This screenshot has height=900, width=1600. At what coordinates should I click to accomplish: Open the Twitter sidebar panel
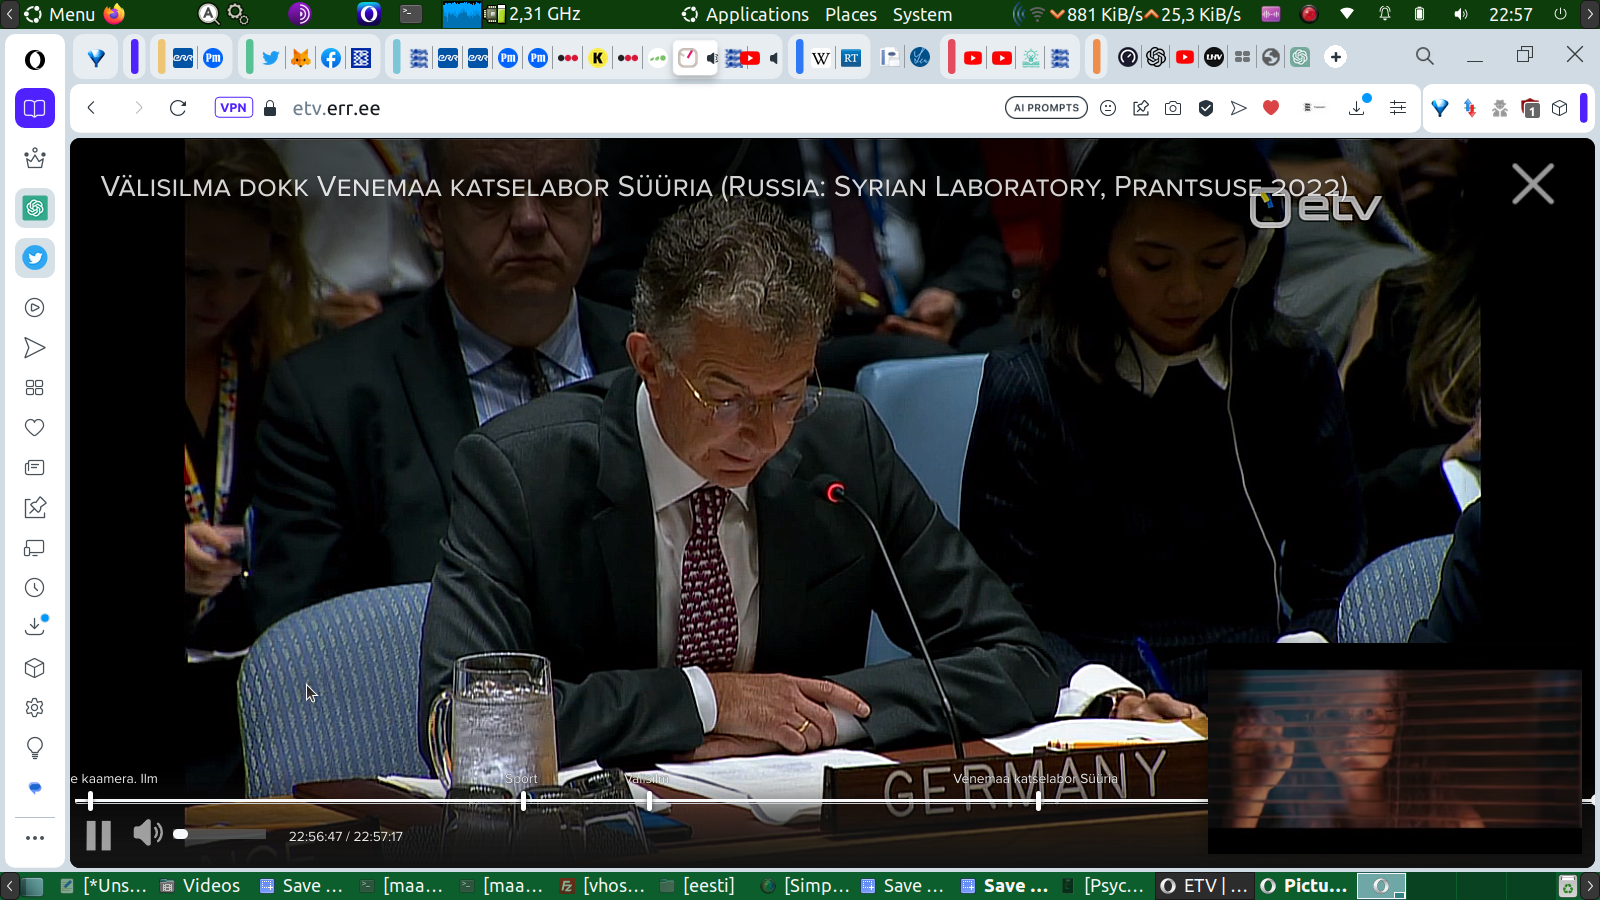click(x=35, y=258)
